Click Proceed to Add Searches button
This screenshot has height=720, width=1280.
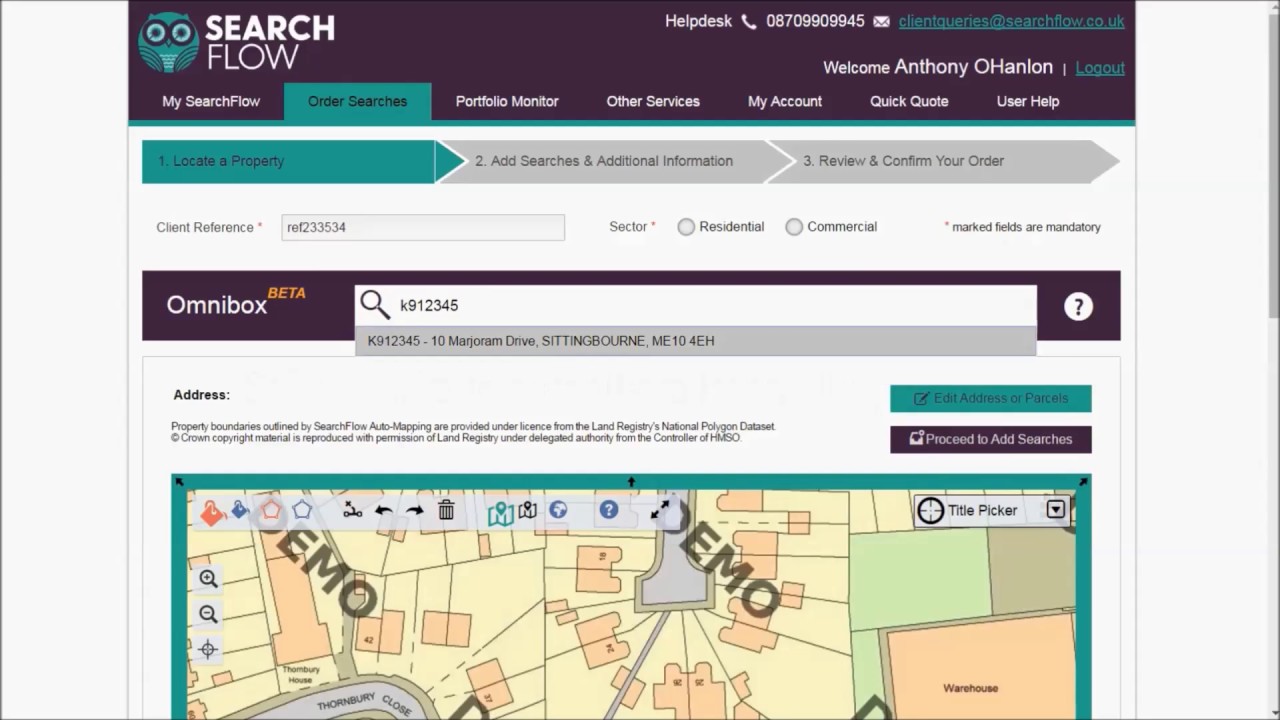coord(991,439)
